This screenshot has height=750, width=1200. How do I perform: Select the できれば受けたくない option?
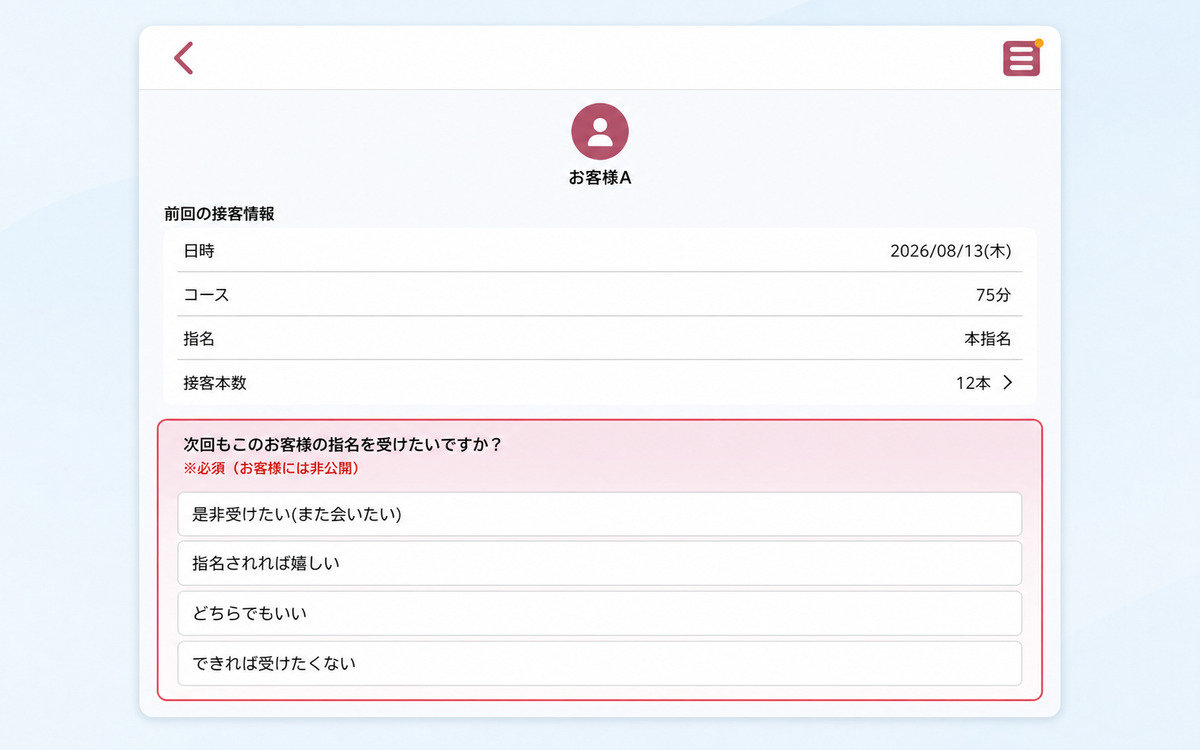point(600,663)
